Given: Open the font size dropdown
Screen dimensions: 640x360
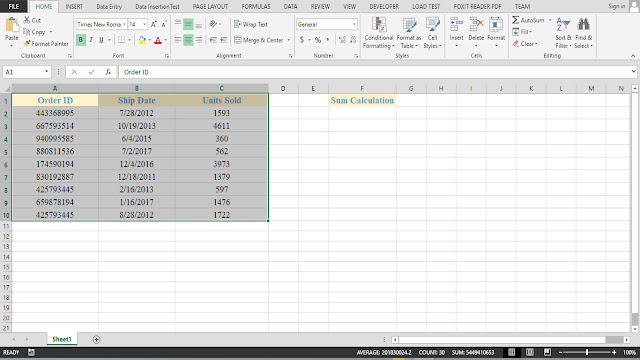Looking at the screenshot, I should (144, 24).
